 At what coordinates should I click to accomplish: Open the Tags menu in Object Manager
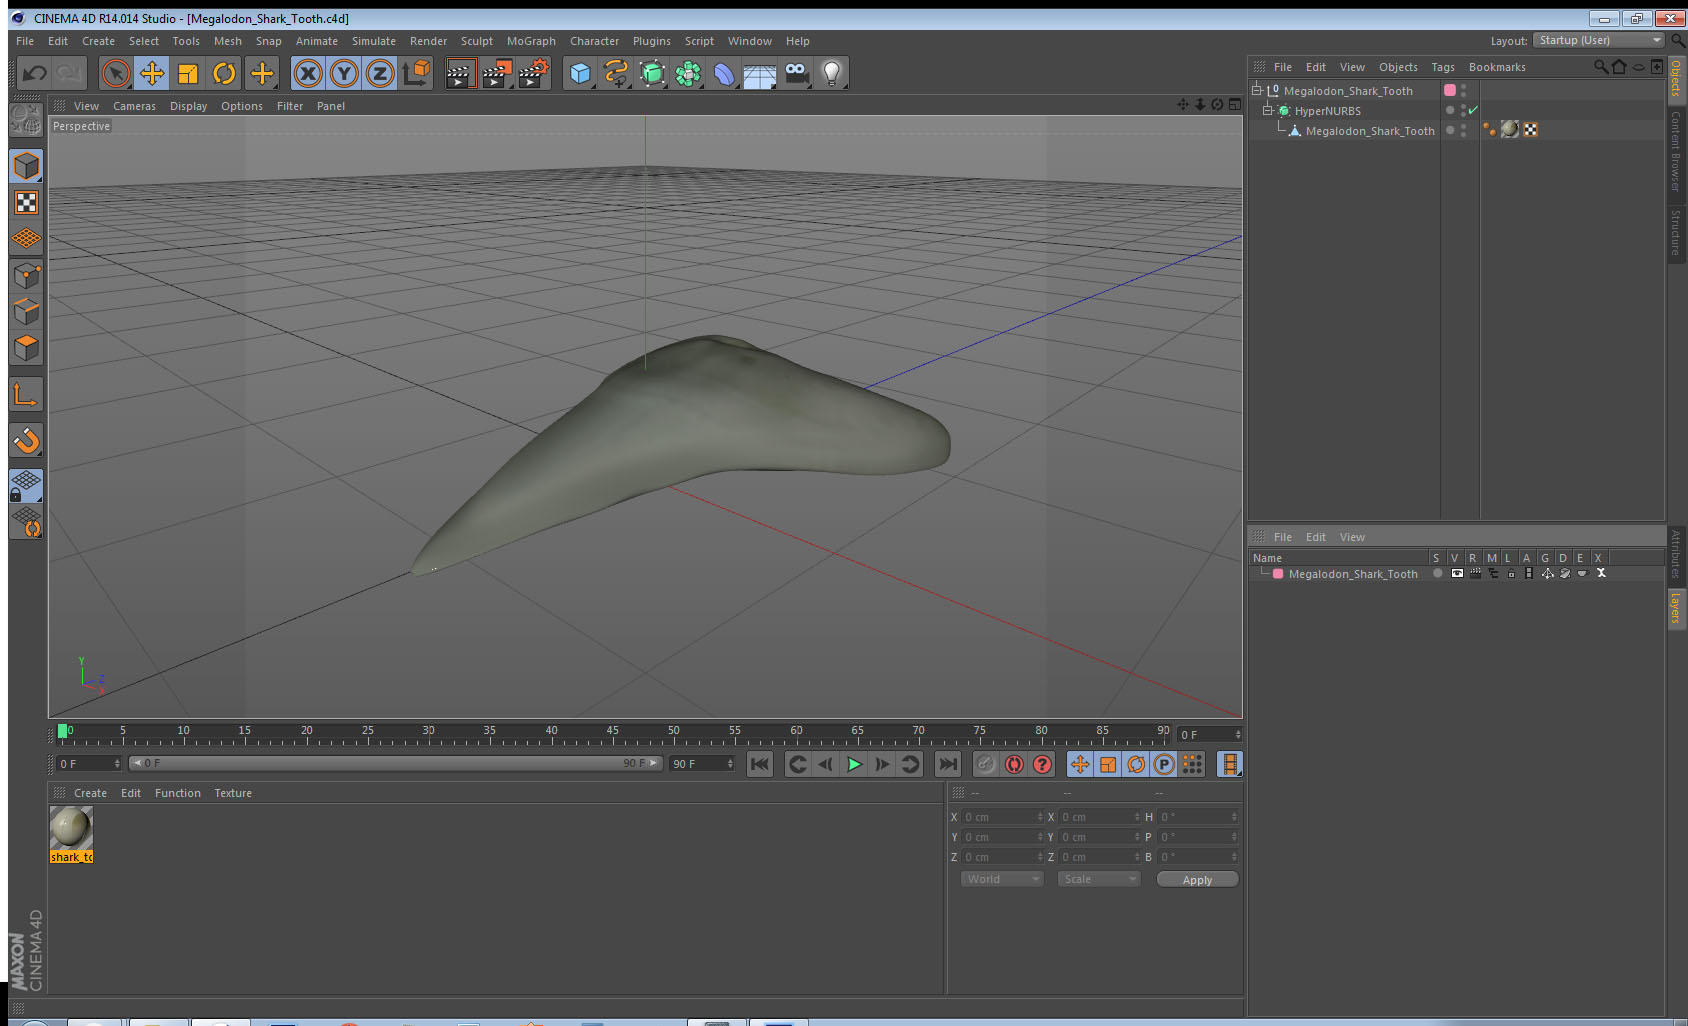[x=1442, y=67]
